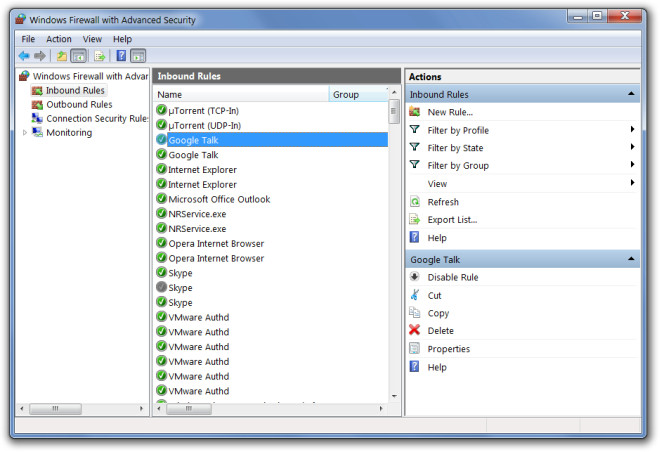Sort by the Name column header
The height and width of the screenshot is (452, 660).
[x=241, y=94]
